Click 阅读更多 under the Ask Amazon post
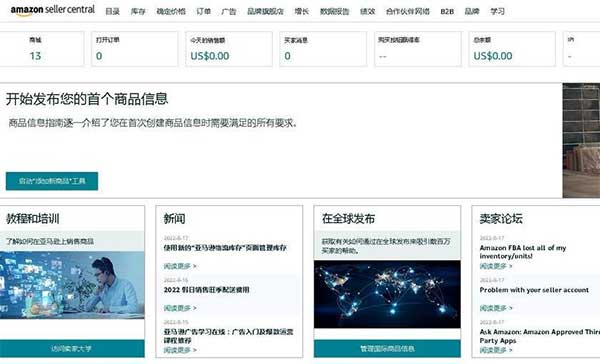 (496, 350)
